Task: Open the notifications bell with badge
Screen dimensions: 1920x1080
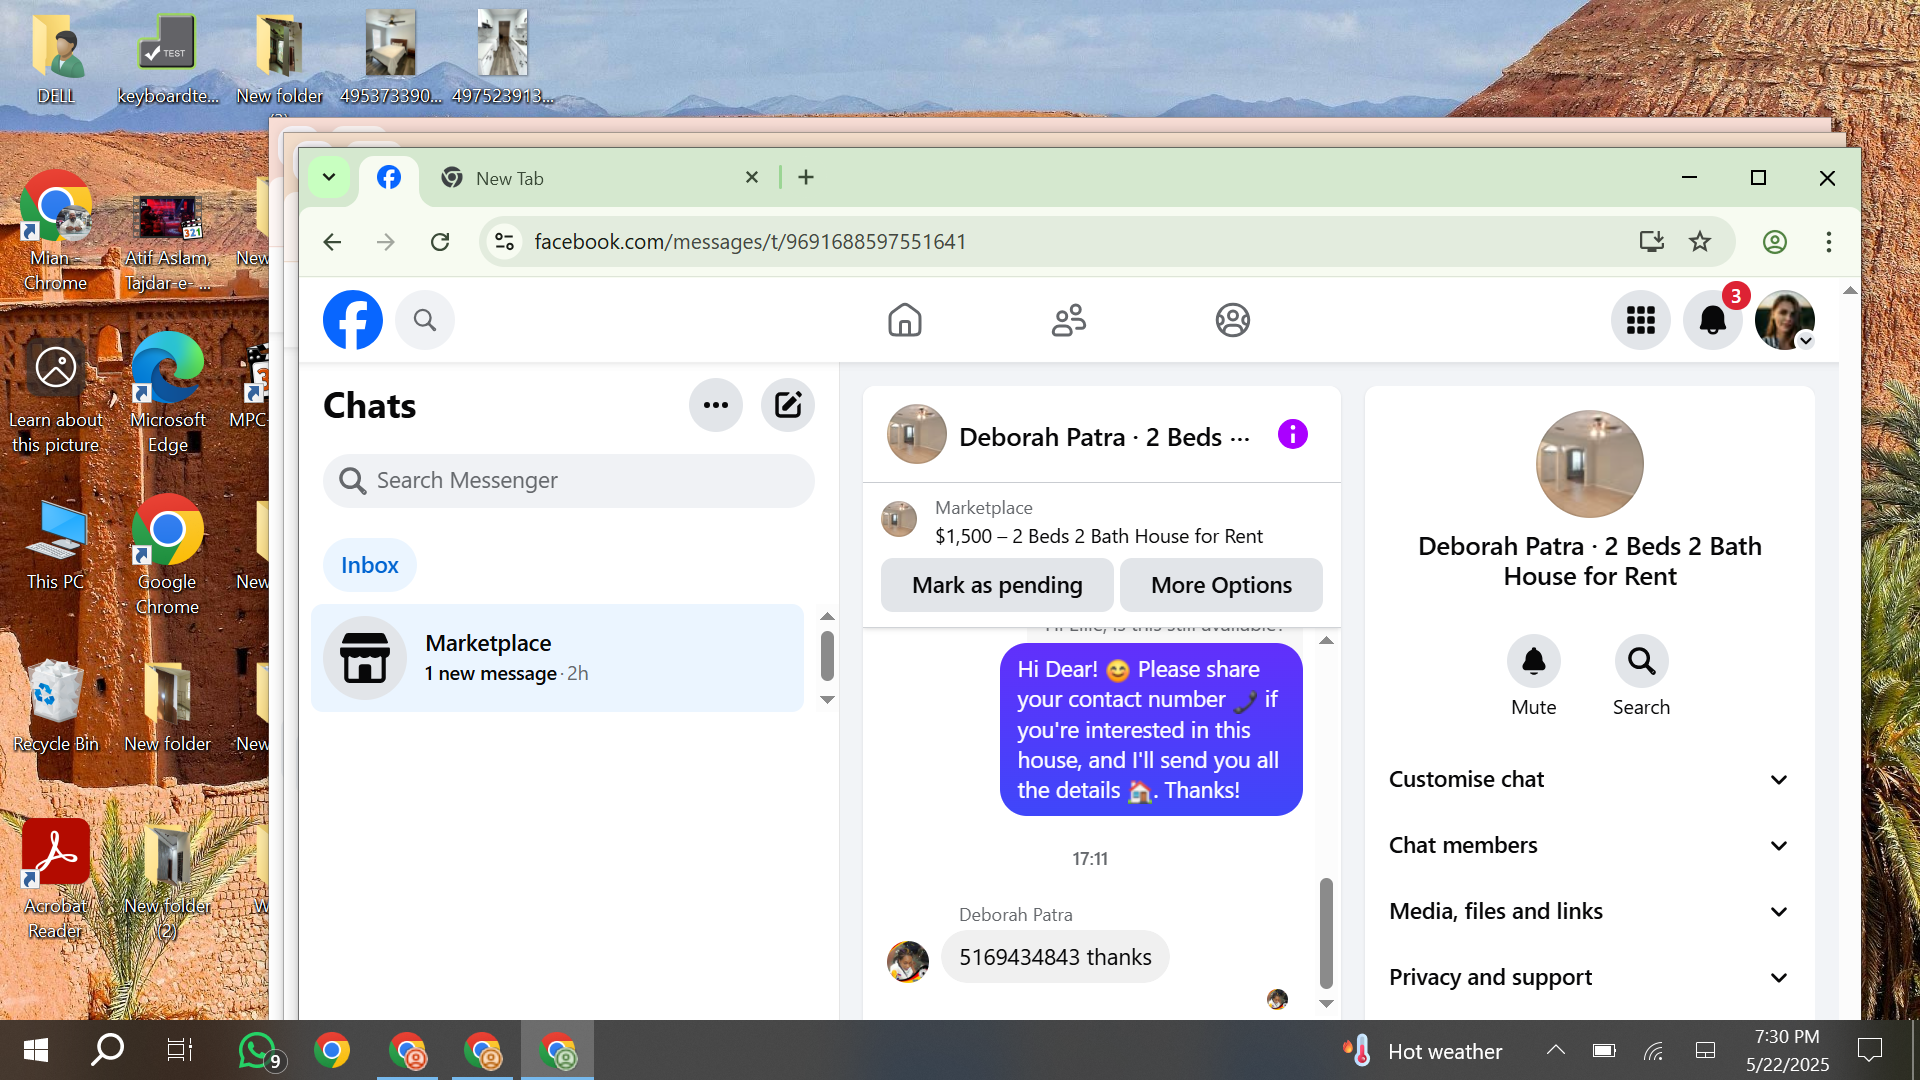Action: 1712,320
